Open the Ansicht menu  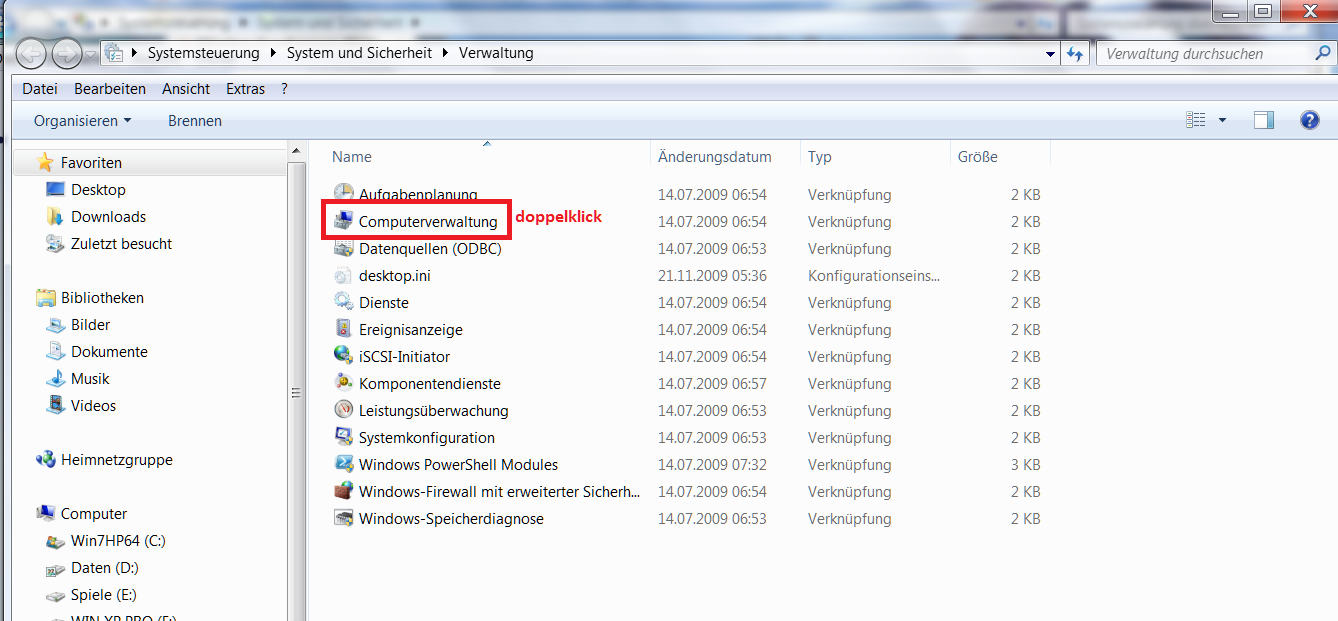point(186,88)
